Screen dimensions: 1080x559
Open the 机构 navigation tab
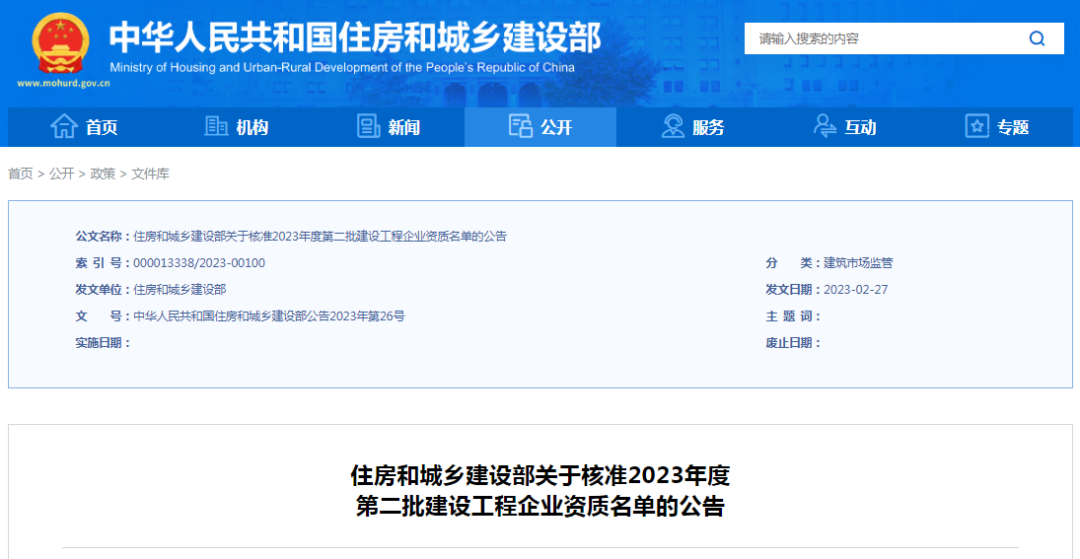236,127
